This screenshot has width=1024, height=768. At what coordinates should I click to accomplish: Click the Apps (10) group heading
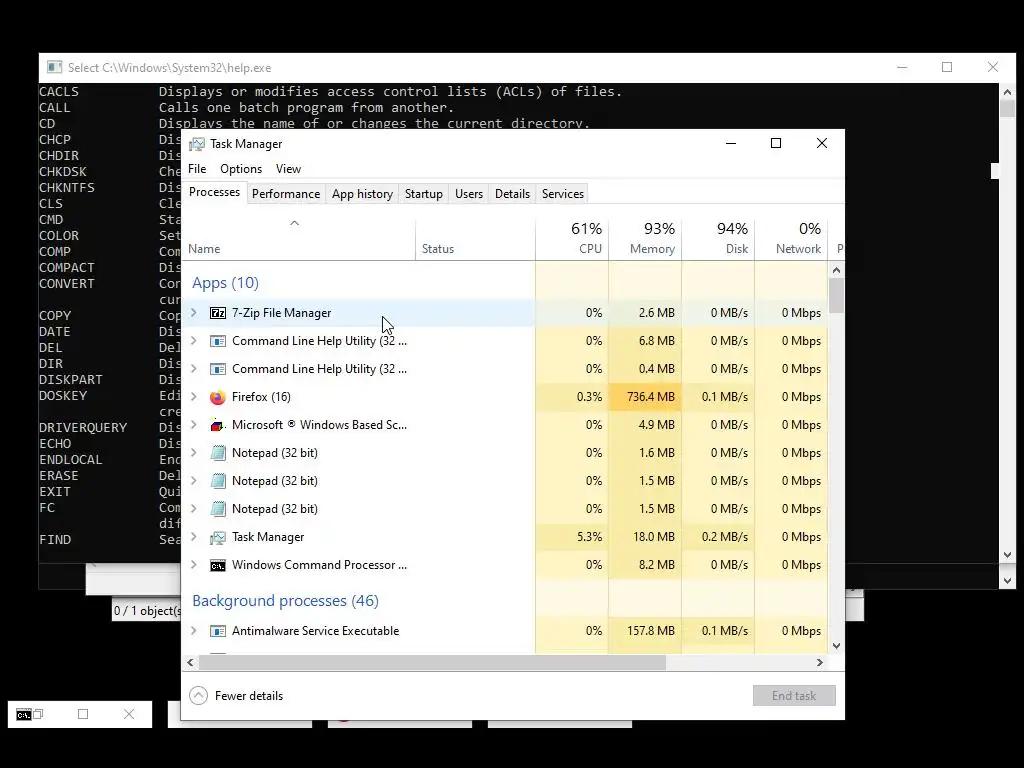click(225, 283)
